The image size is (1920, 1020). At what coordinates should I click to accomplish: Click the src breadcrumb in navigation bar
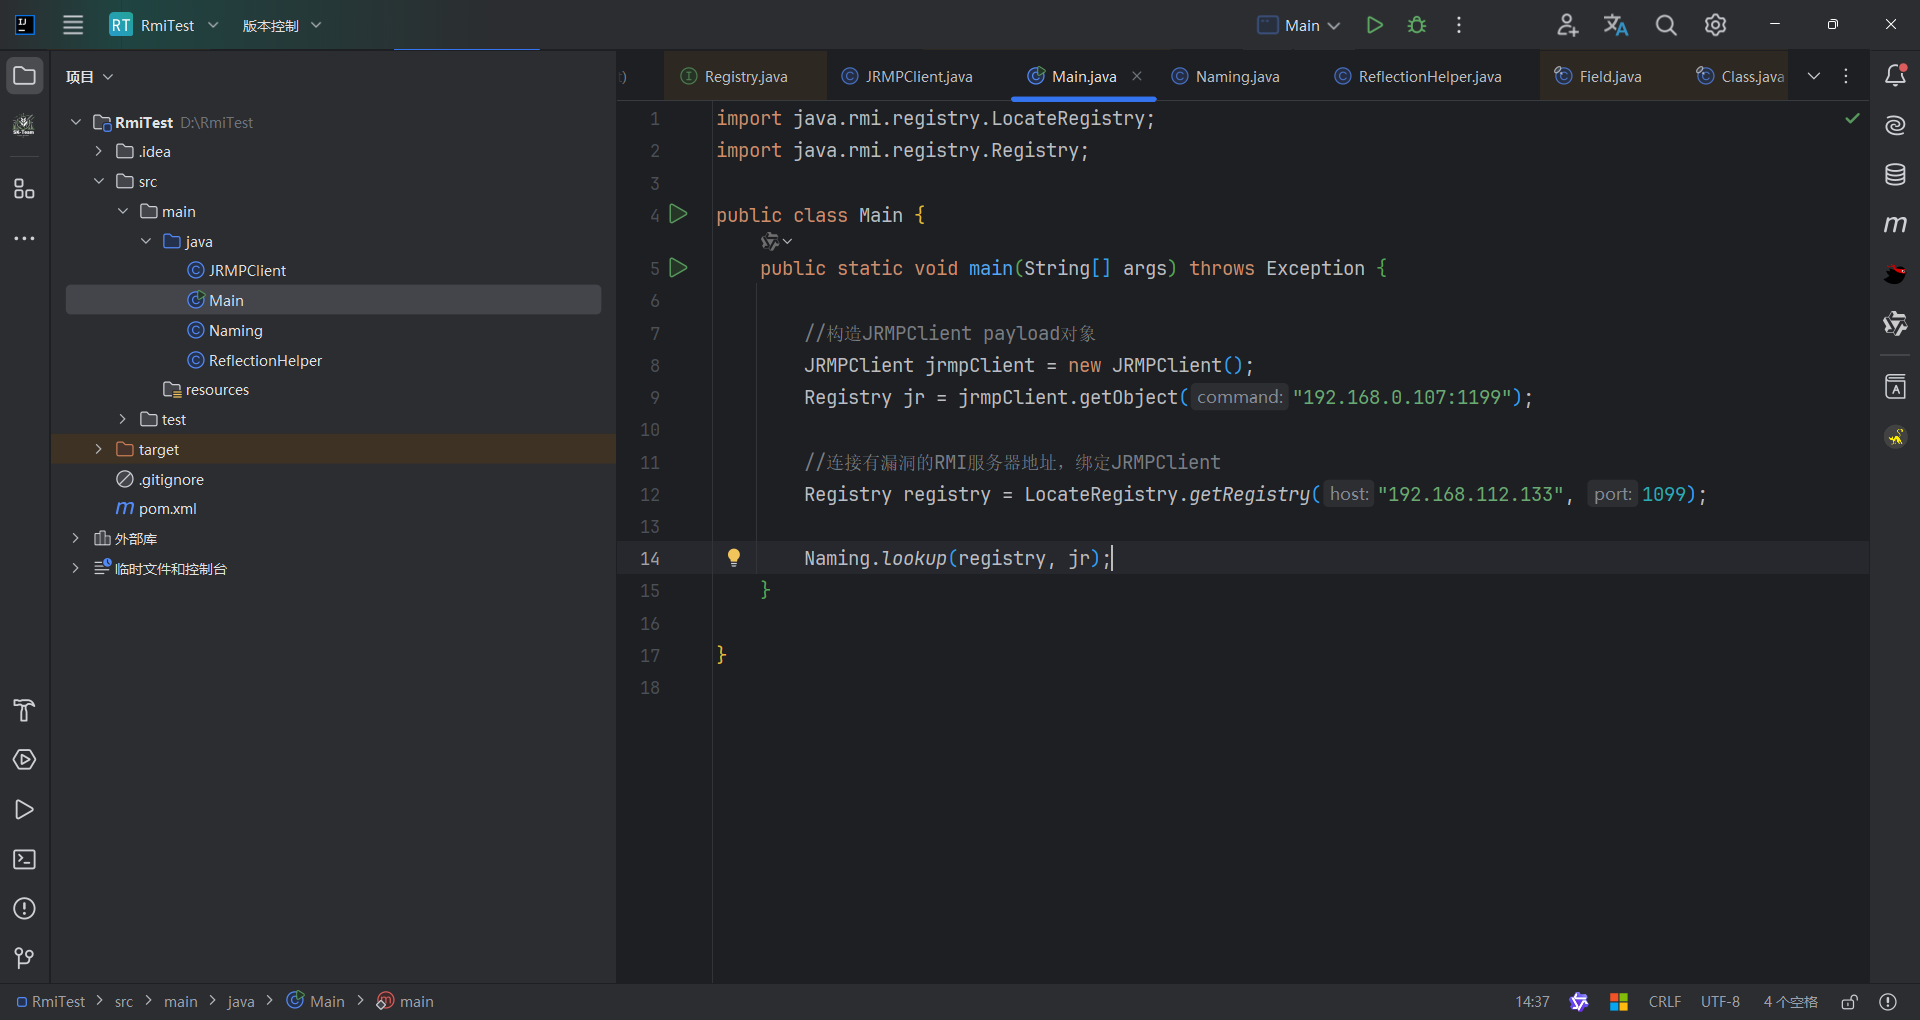124,1002
